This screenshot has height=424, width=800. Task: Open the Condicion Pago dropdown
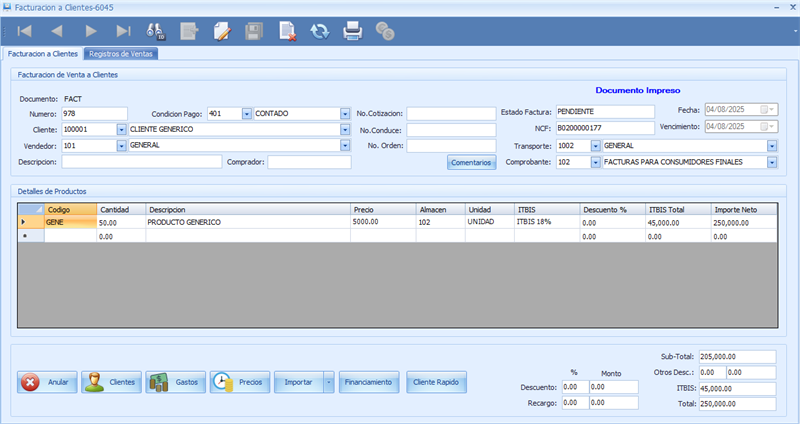point(247,113)
